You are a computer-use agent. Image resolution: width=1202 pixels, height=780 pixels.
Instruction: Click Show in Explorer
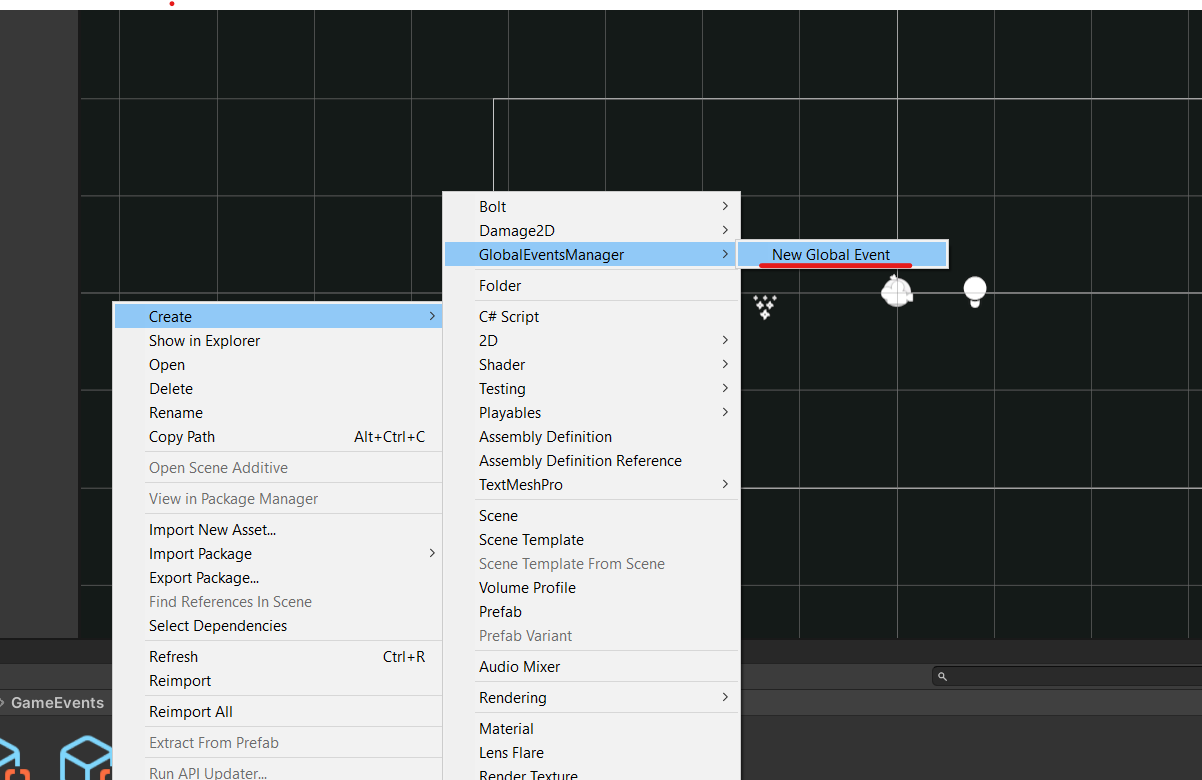pos(204,340)
